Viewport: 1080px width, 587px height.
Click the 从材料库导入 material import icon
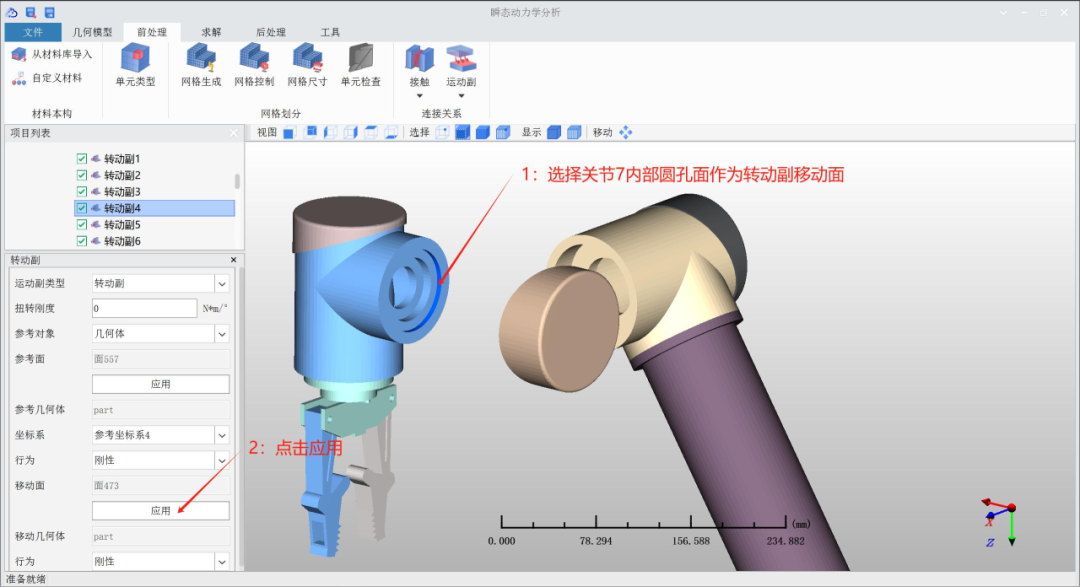[x=19, y=54]
